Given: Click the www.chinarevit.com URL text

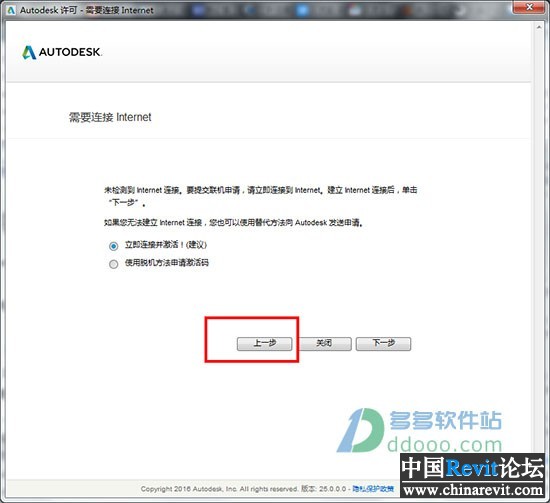Looking at the screenshot, I should click(473, 490).
